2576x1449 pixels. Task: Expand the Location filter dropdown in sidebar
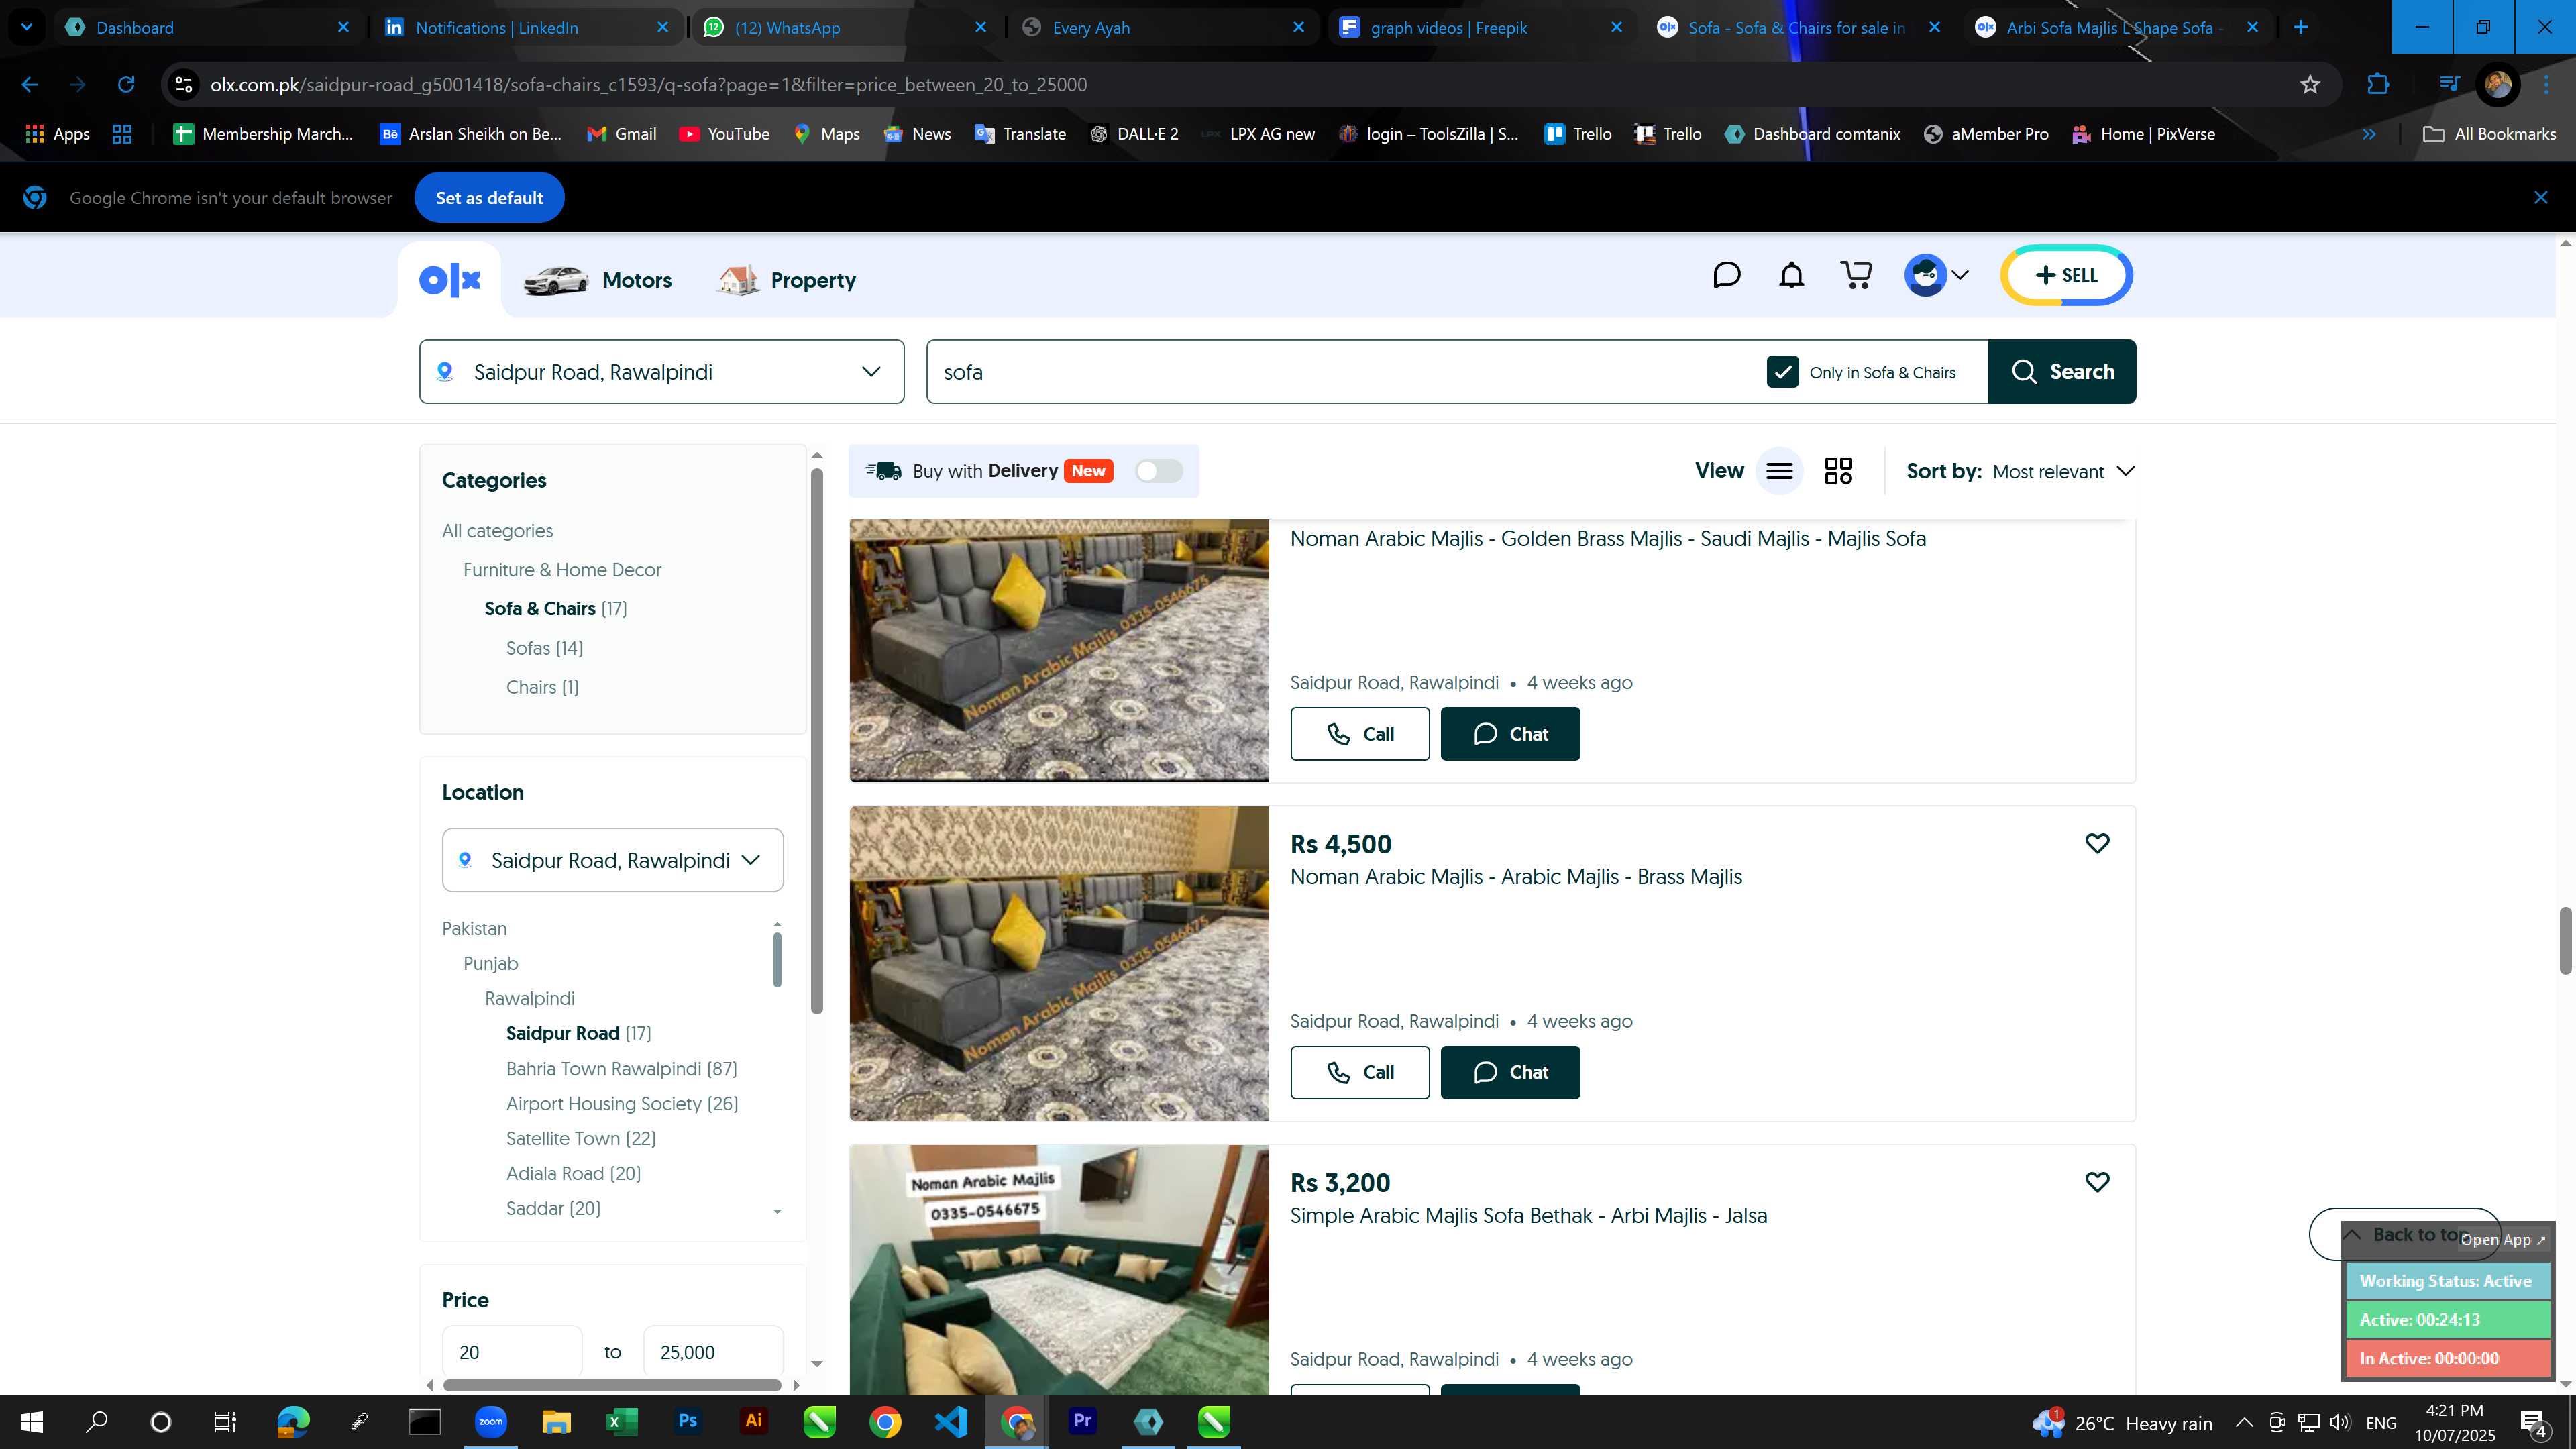[612, 860]
